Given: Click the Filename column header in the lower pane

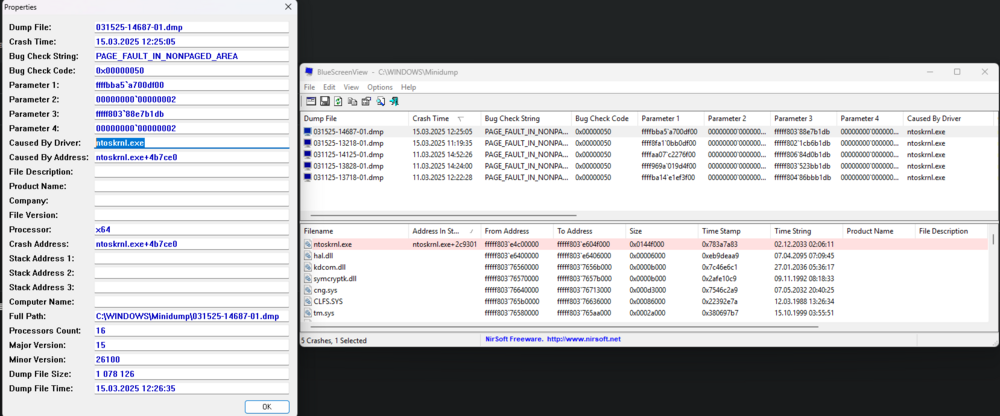Looking at the screenshot, I should tap(355, 231).
